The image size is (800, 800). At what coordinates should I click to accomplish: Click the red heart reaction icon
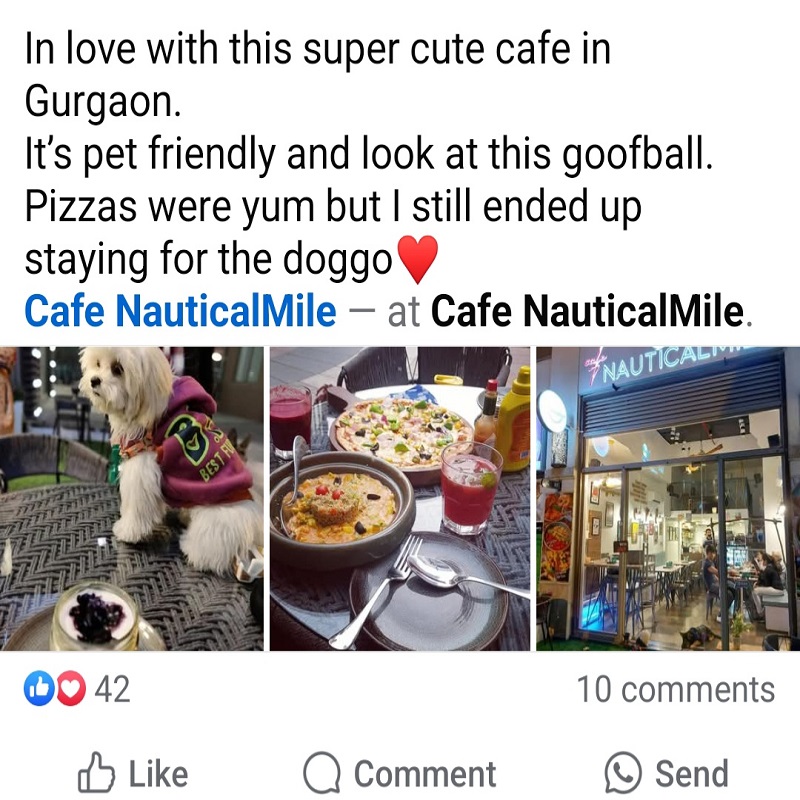[x=71, y=689]
